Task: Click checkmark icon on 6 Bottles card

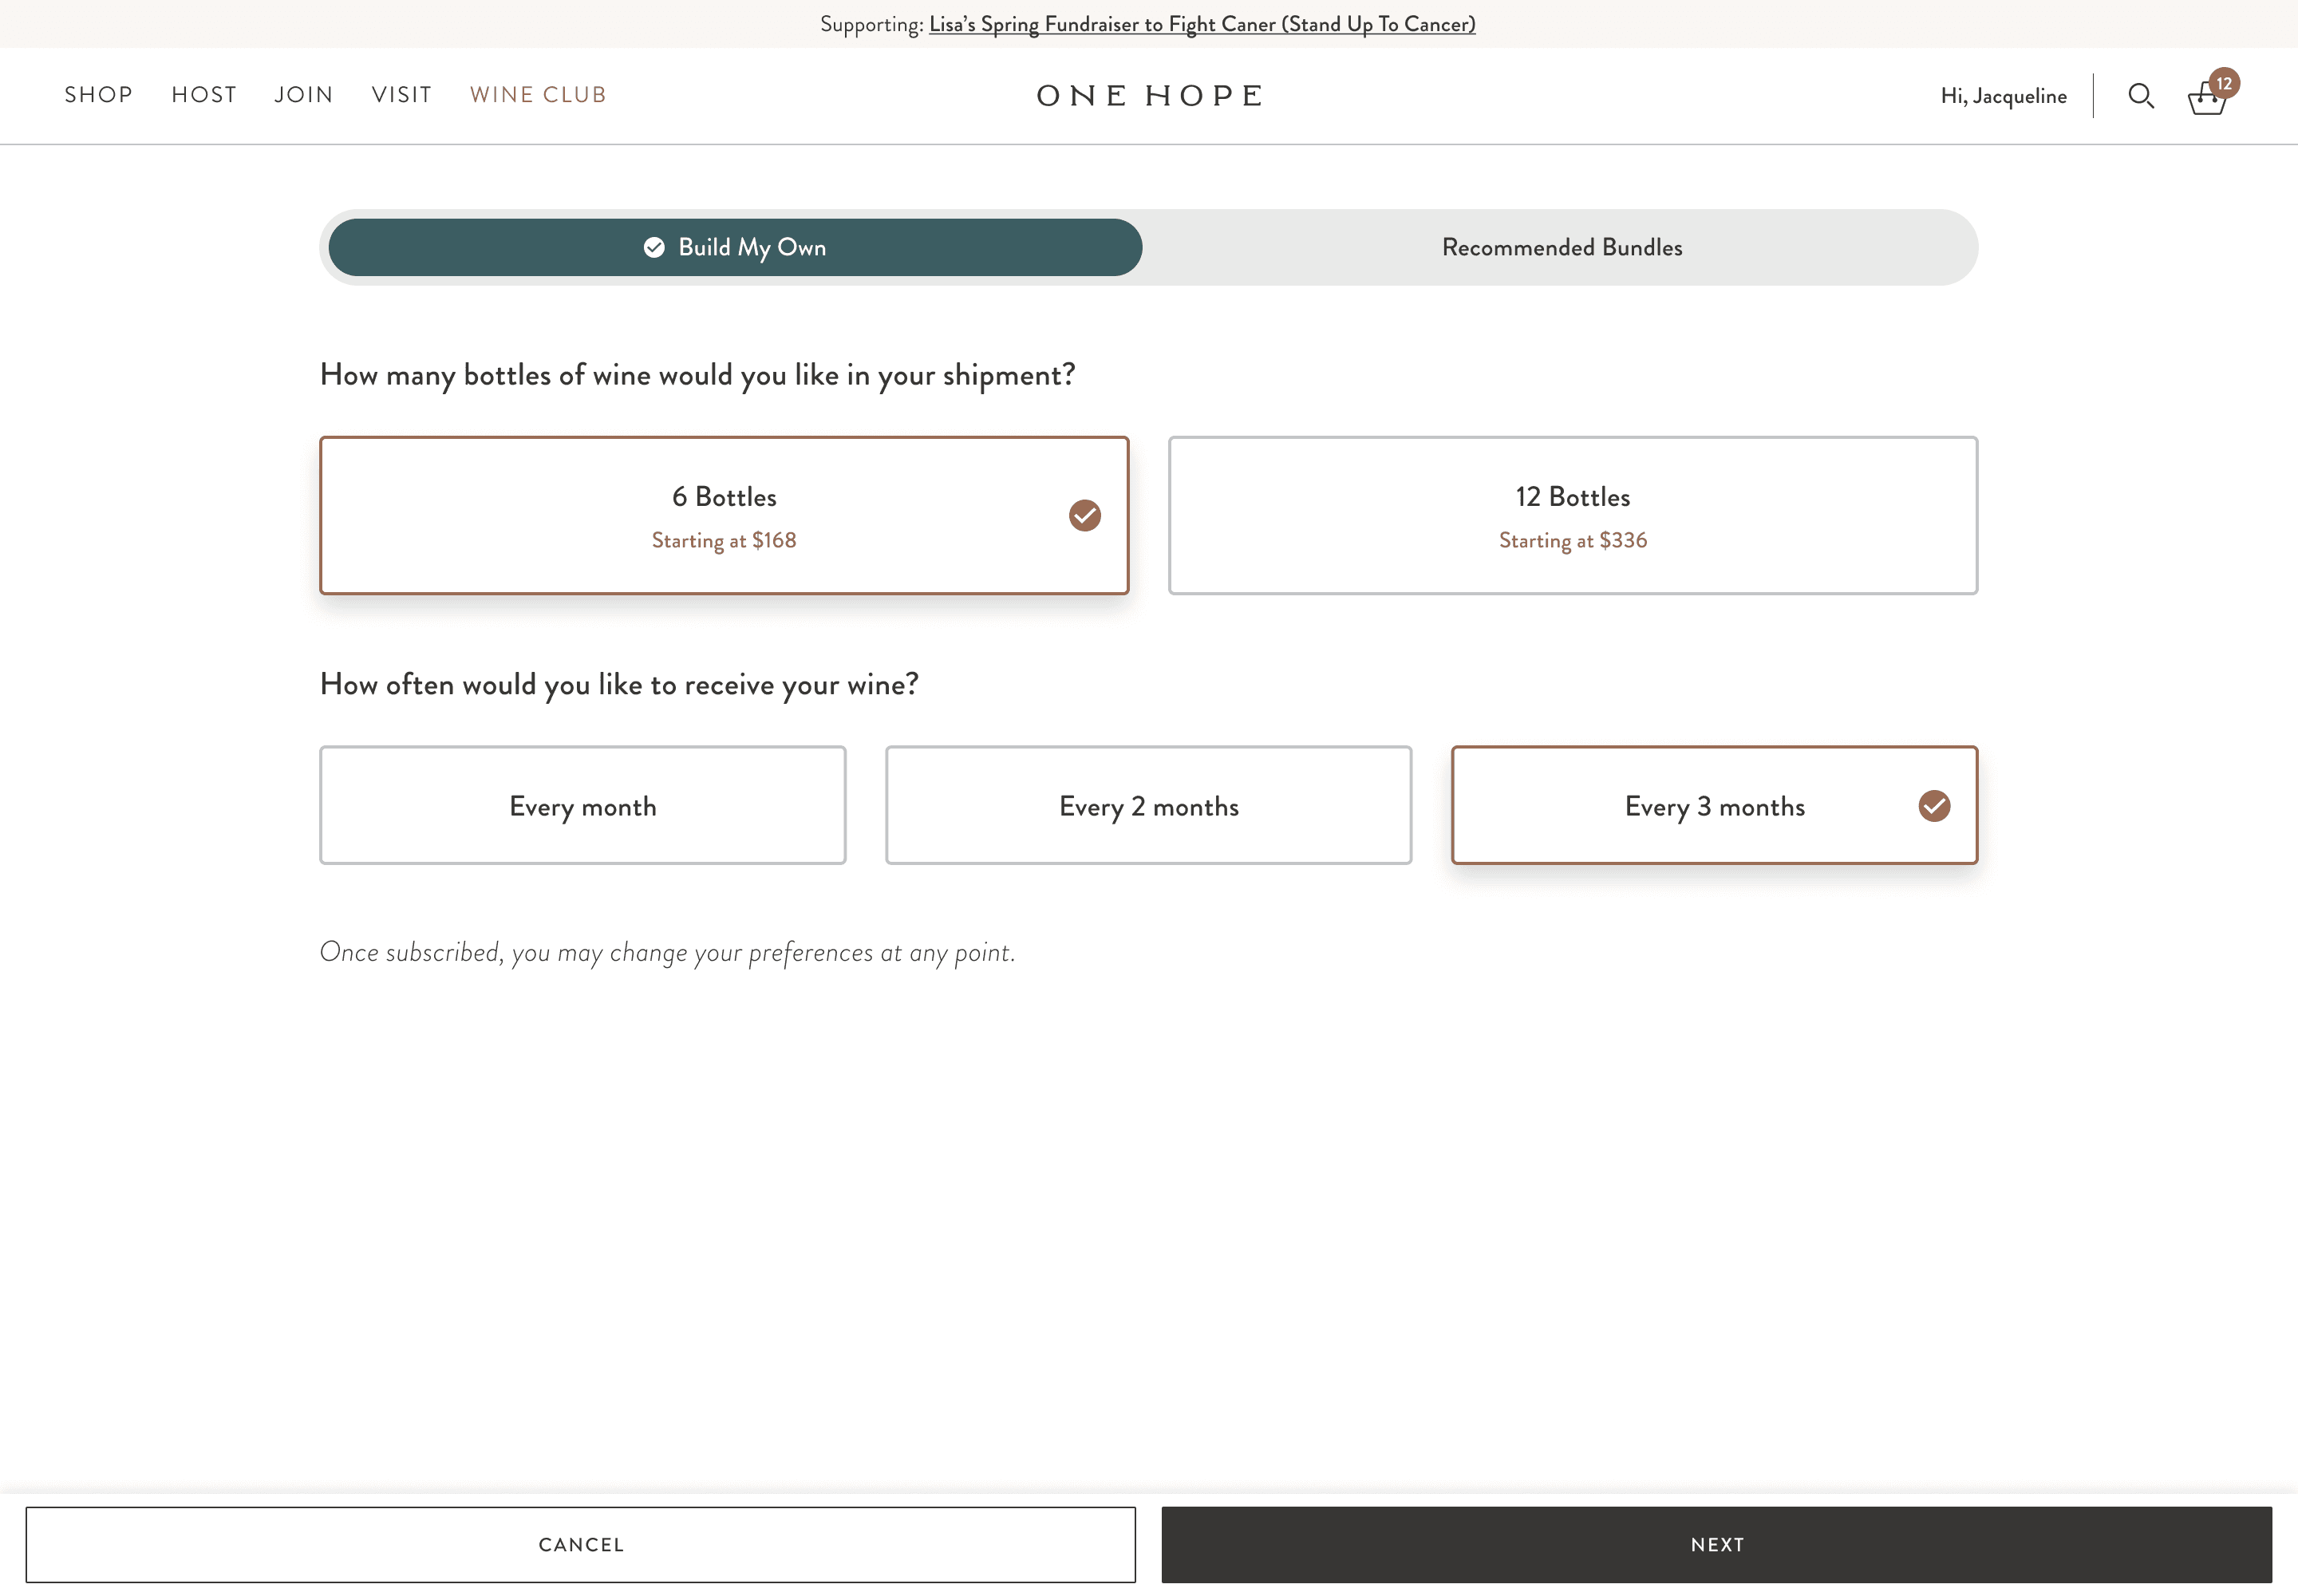Action: click(x=1084, y=515)
